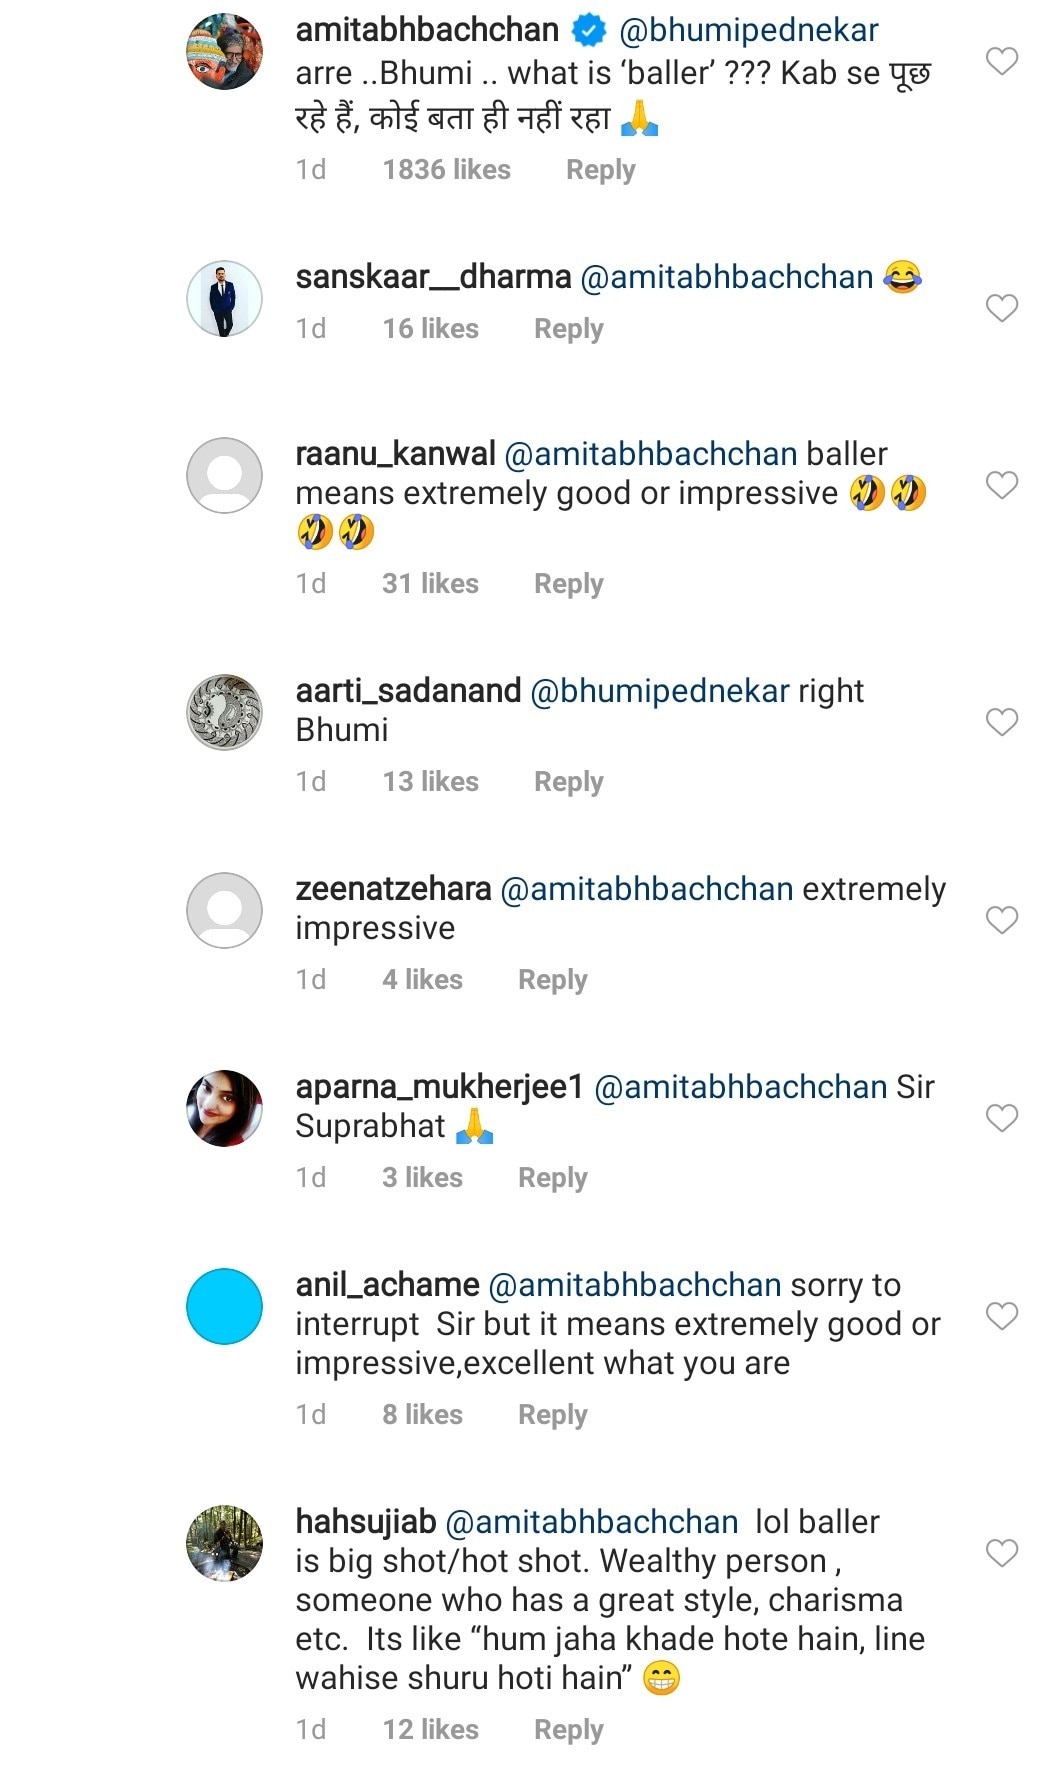Reply to hahsujiab's comment

pos(568,1729)
